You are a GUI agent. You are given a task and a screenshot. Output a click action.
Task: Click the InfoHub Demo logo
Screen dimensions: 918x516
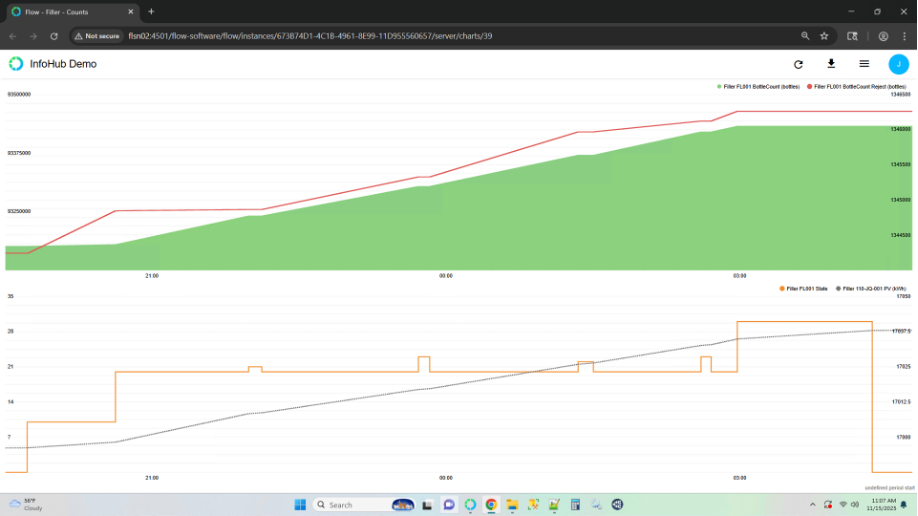(16, 64)
